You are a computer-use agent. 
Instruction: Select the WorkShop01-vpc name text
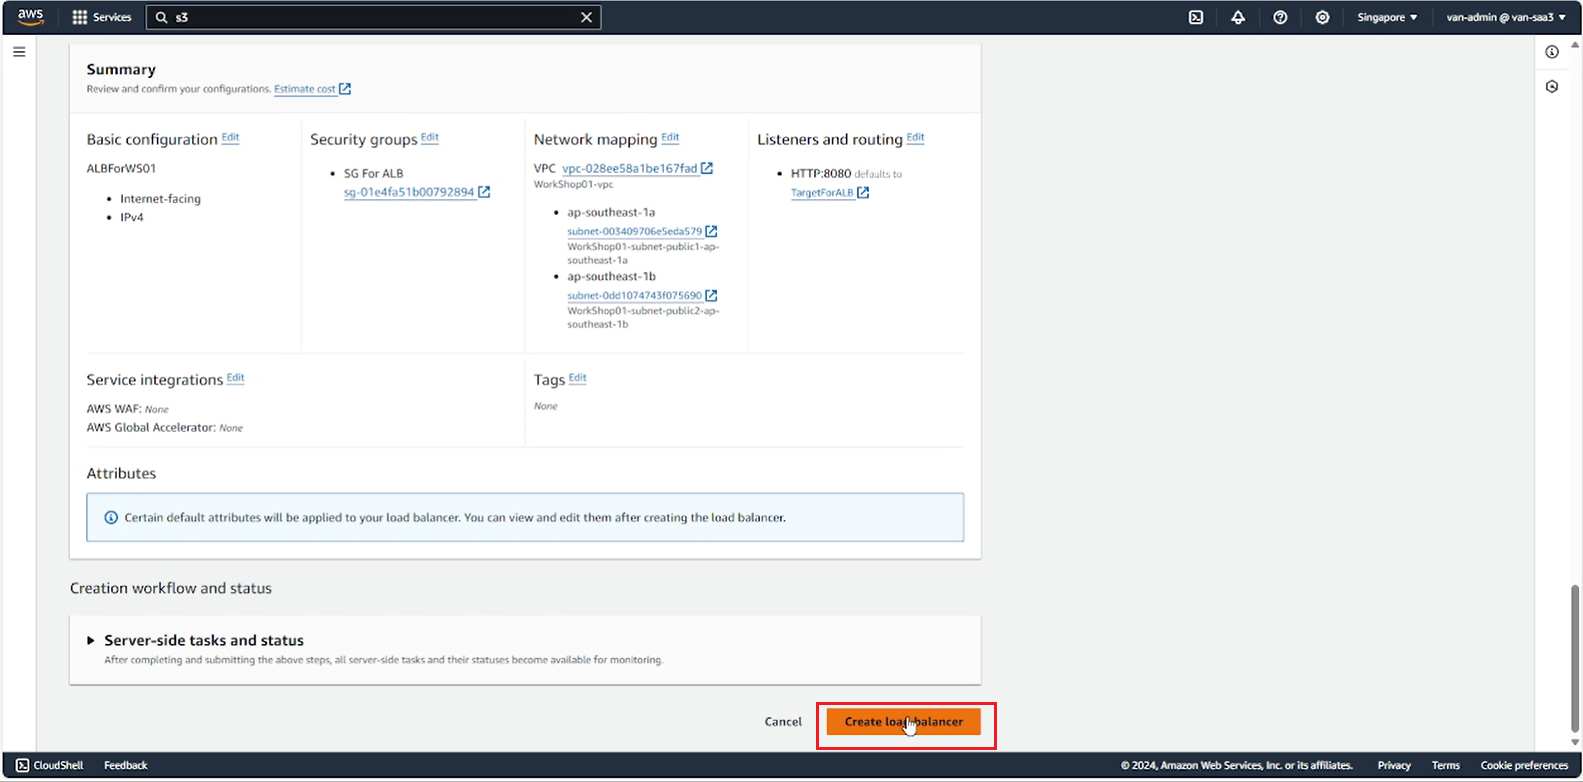(x=573, y=185)
